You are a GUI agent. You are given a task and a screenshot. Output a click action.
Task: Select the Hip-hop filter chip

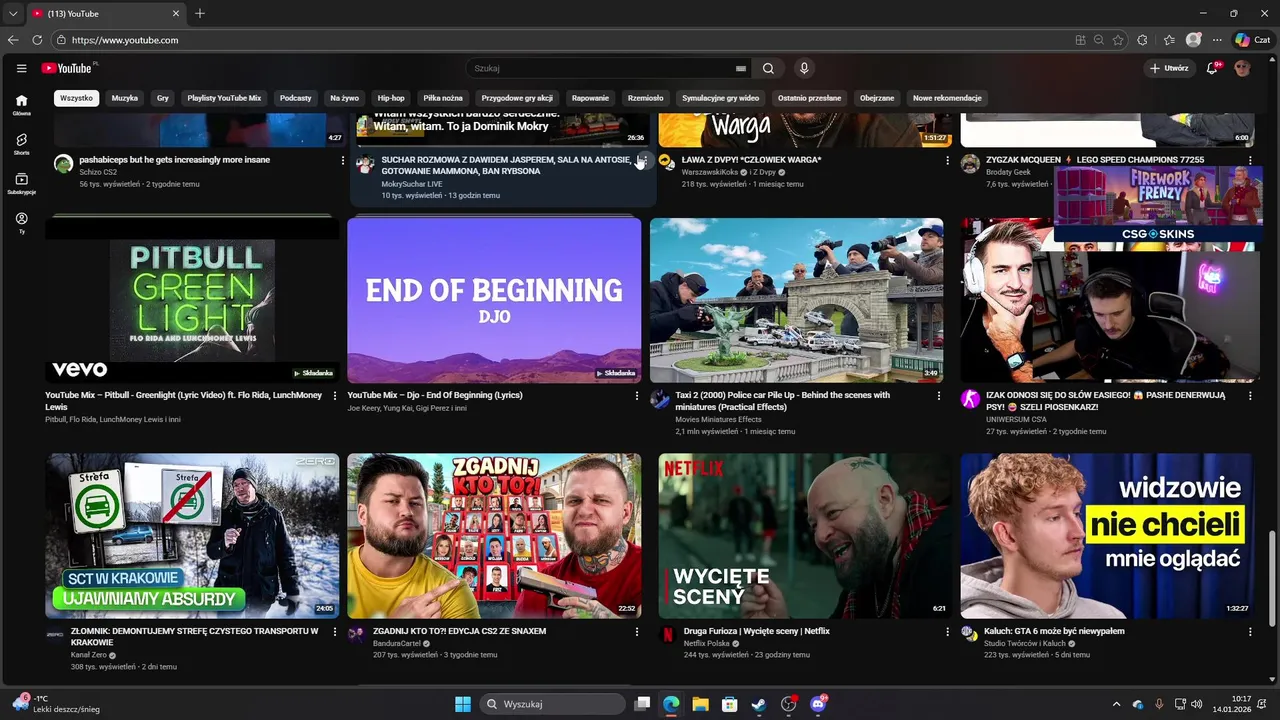coord(391,98)
